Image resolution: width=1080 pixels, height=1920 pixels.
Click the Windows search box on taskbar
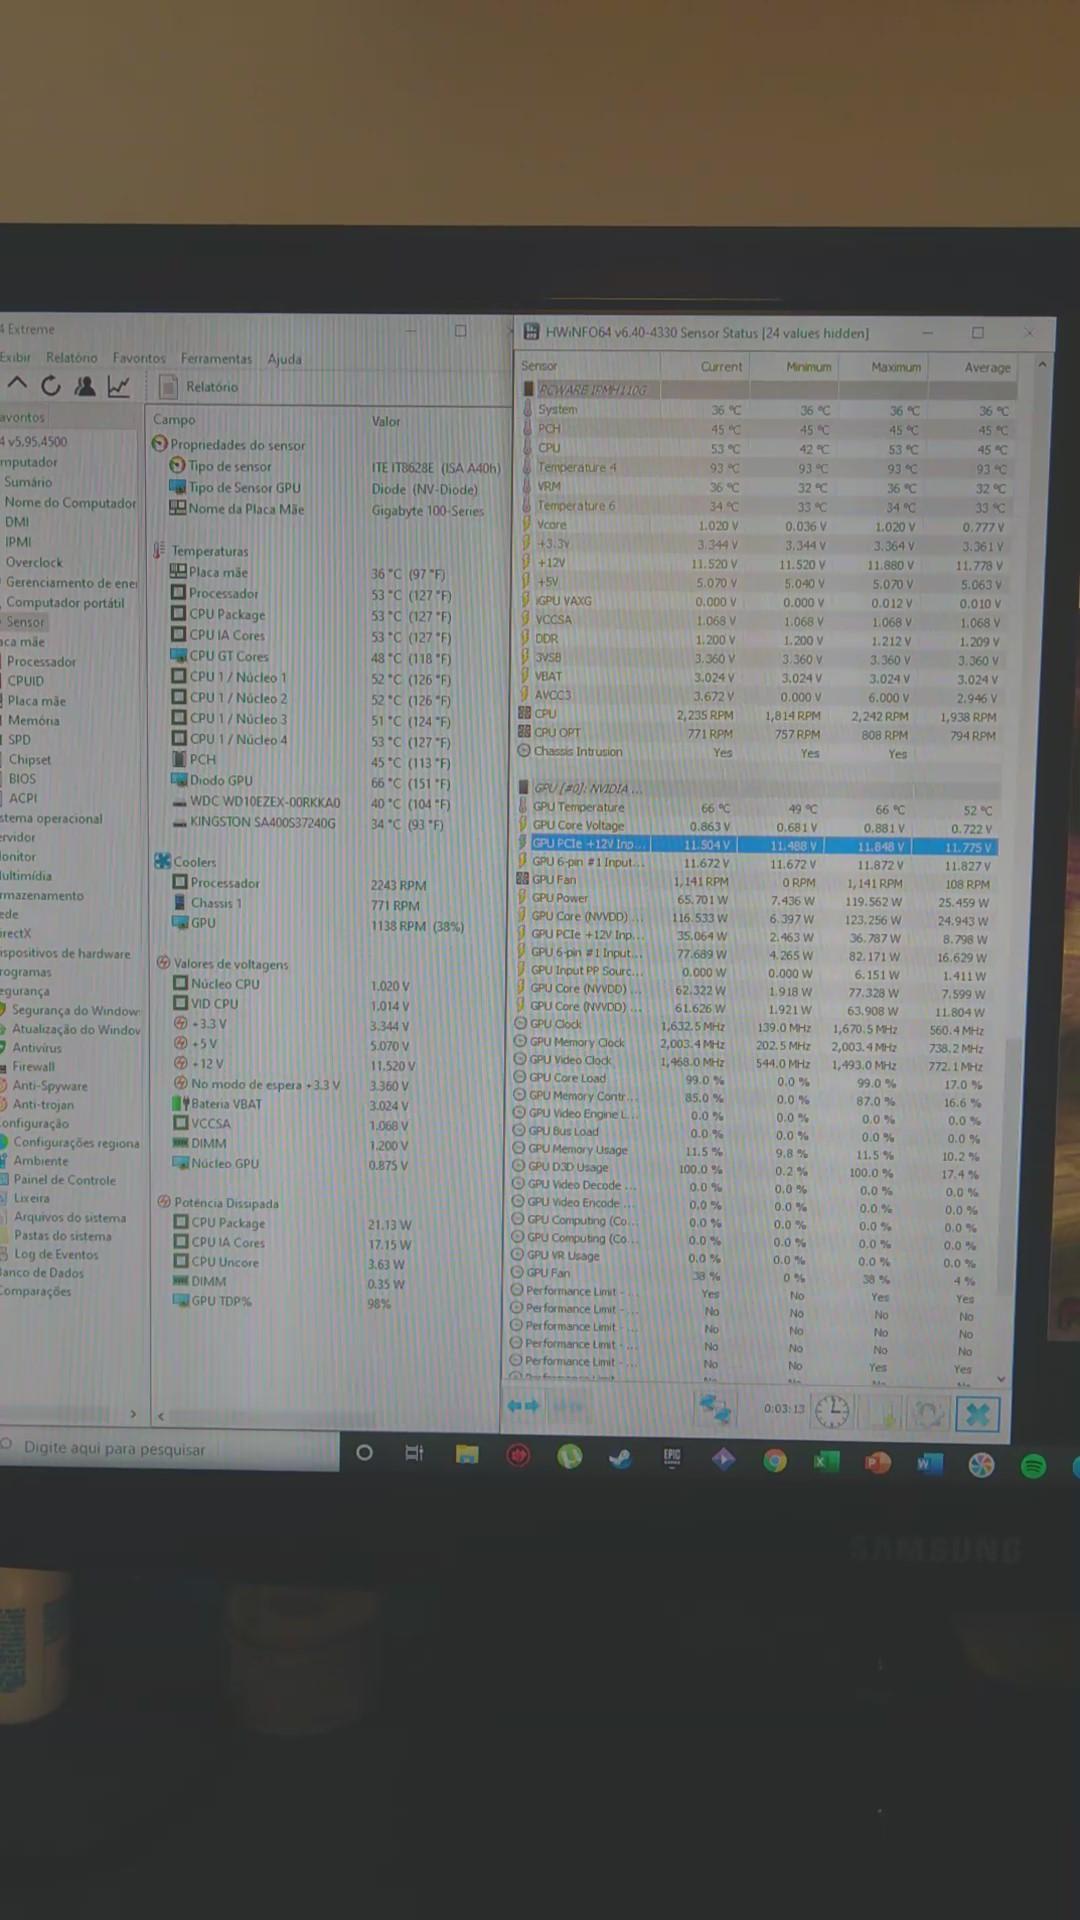170,1448
